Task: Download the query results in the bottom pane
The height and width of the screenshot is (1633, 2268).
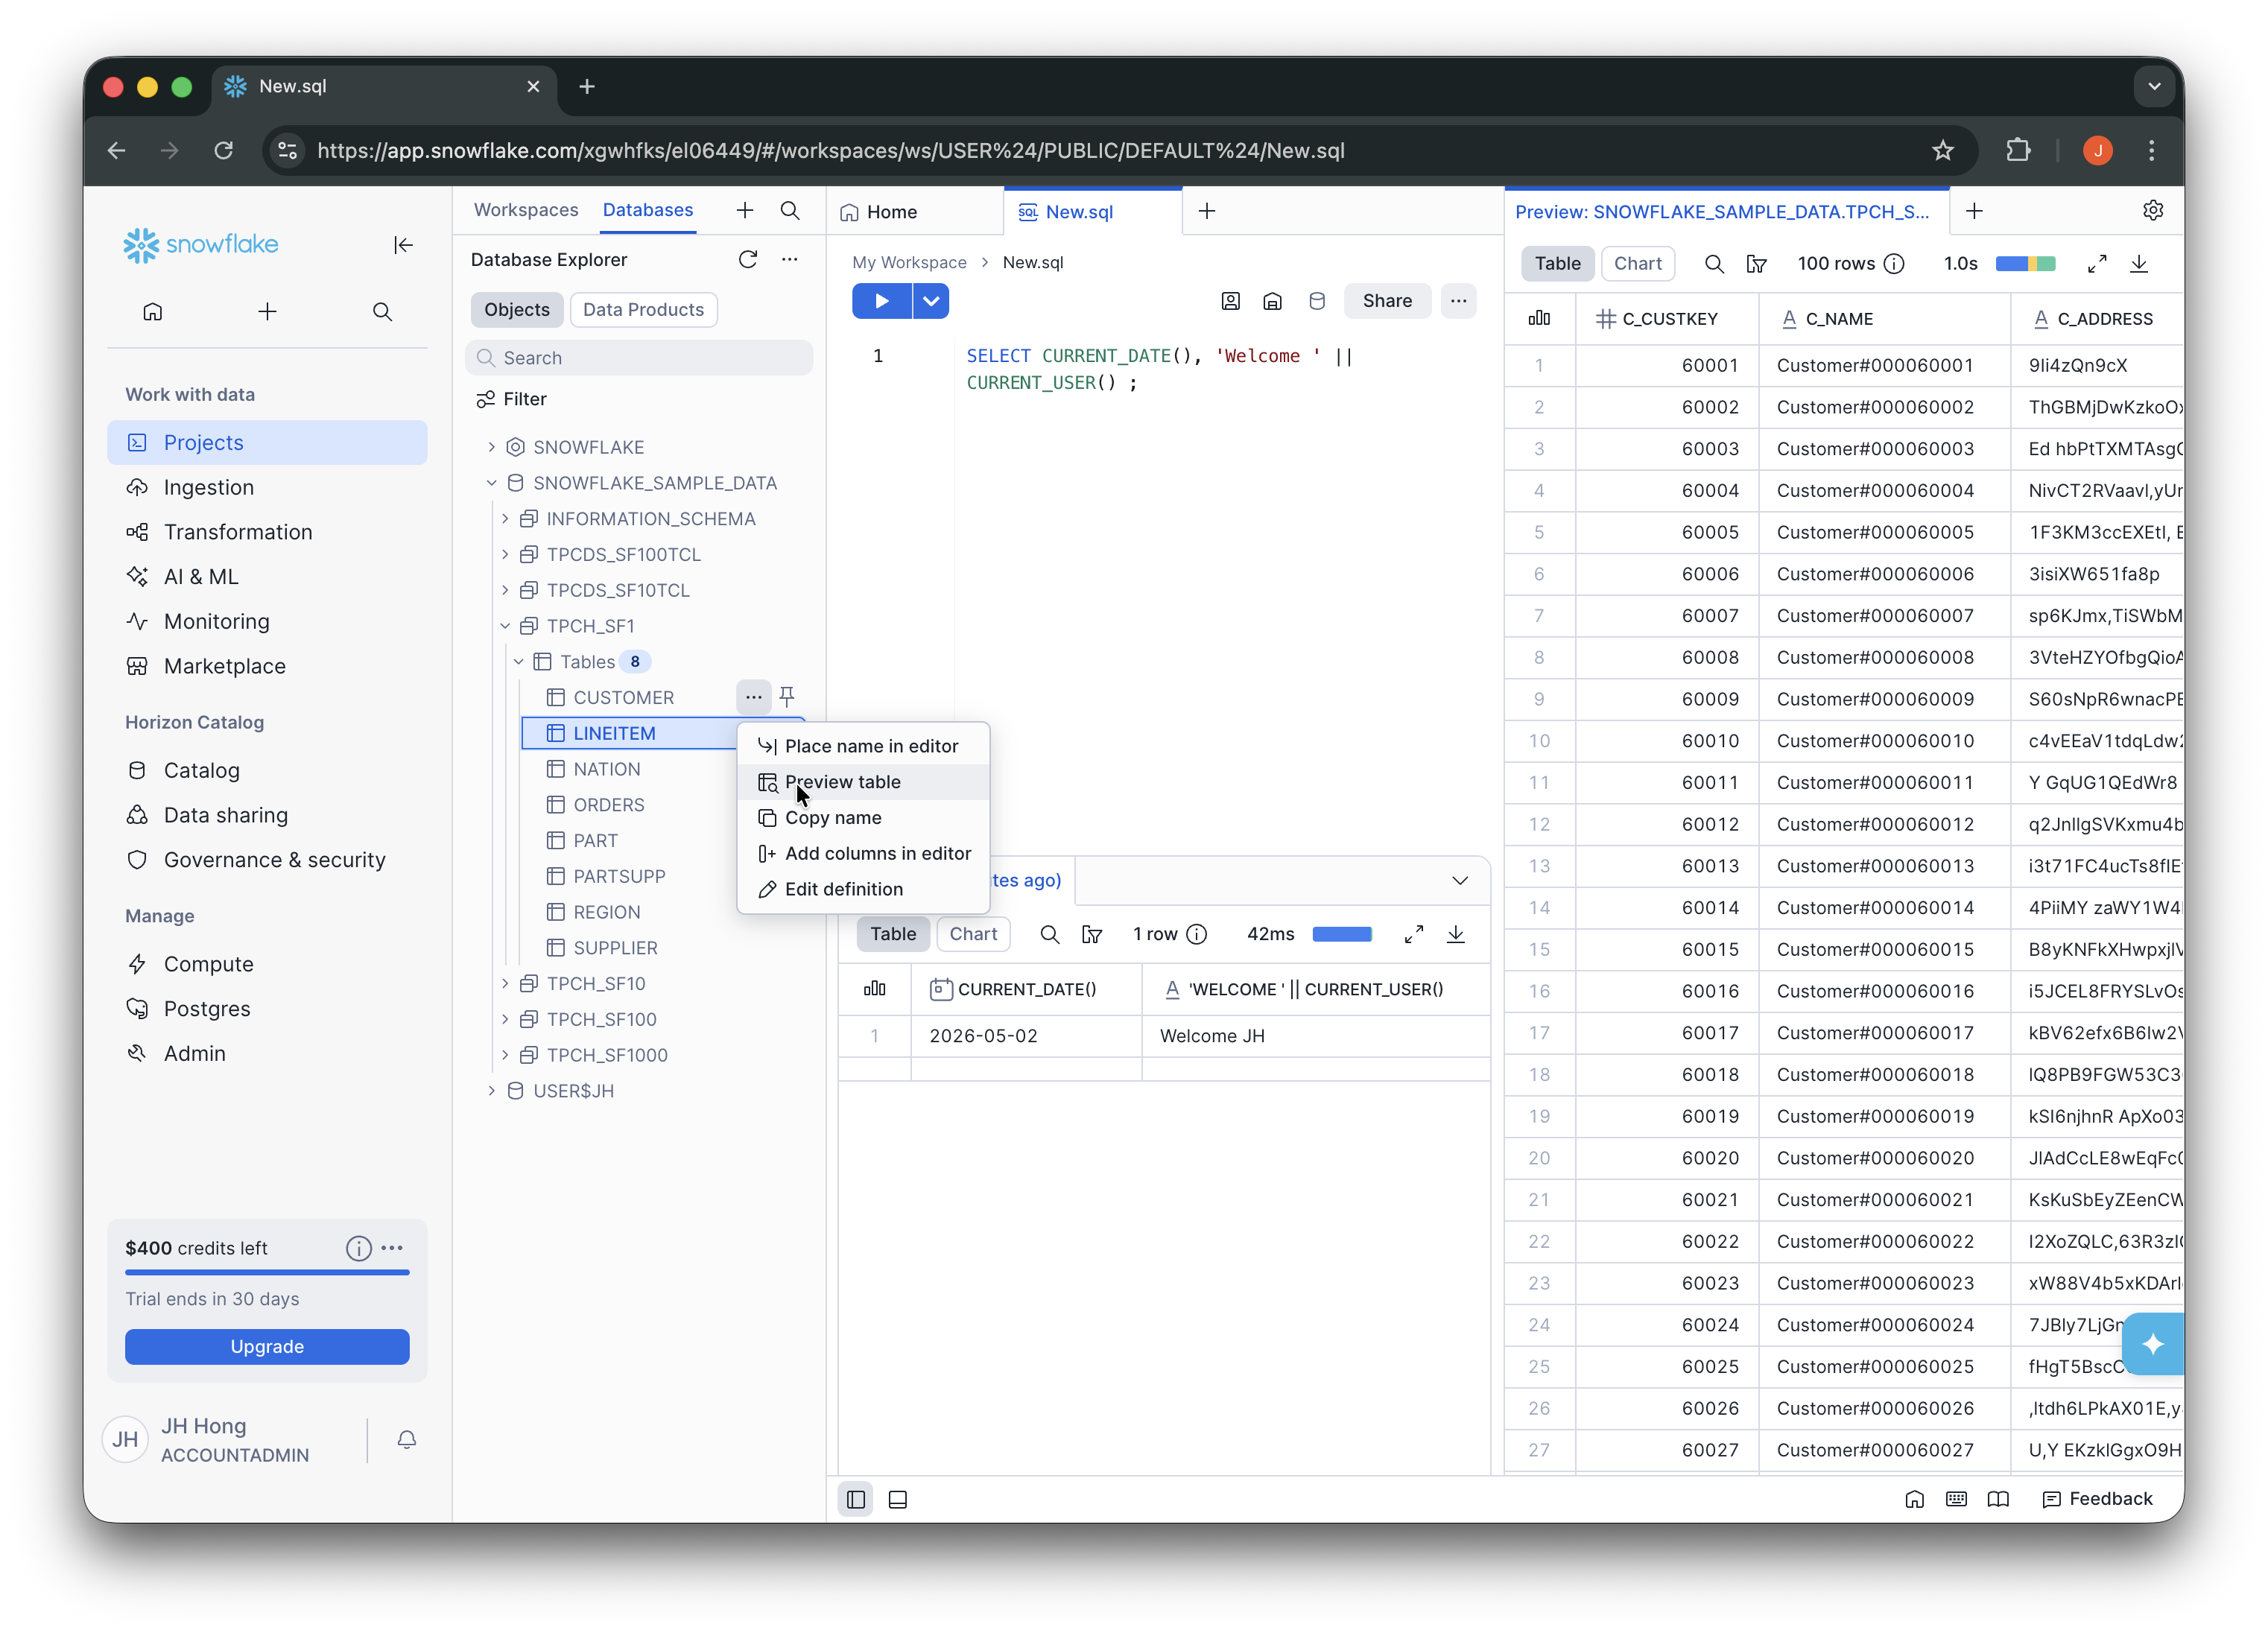Action: (1456, 934)
